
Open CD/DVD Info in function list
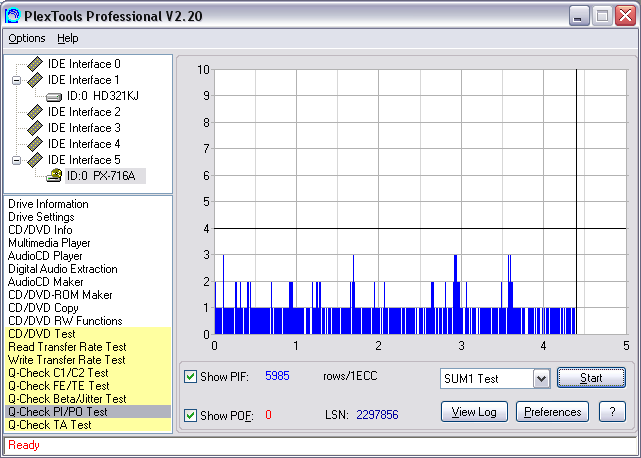click(40, 230)
